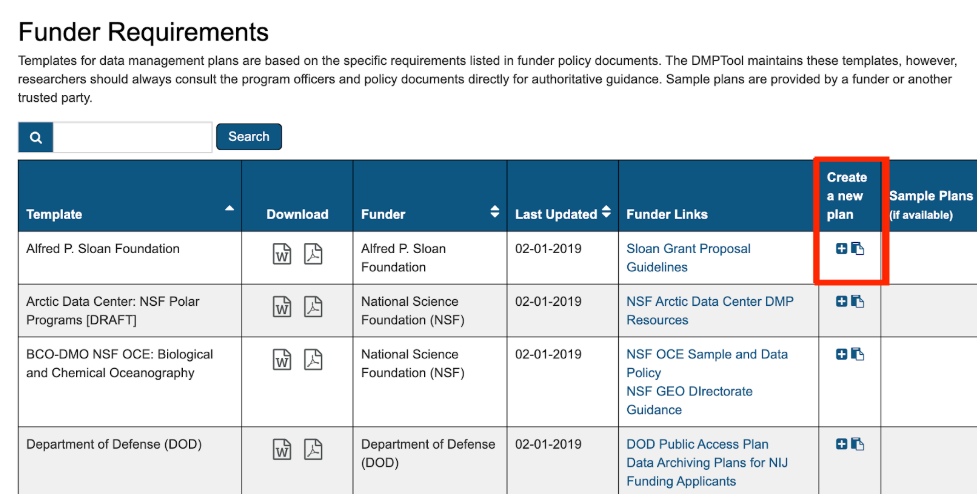Screen dimensions: 979x497
Task: Create new plan from Department of Defense template
Action: click(x=841, y=444)
